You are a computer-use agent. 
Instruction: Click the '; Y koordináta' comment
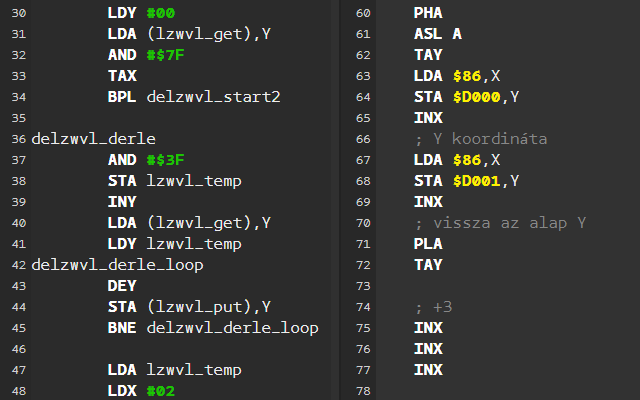(480, 139)
